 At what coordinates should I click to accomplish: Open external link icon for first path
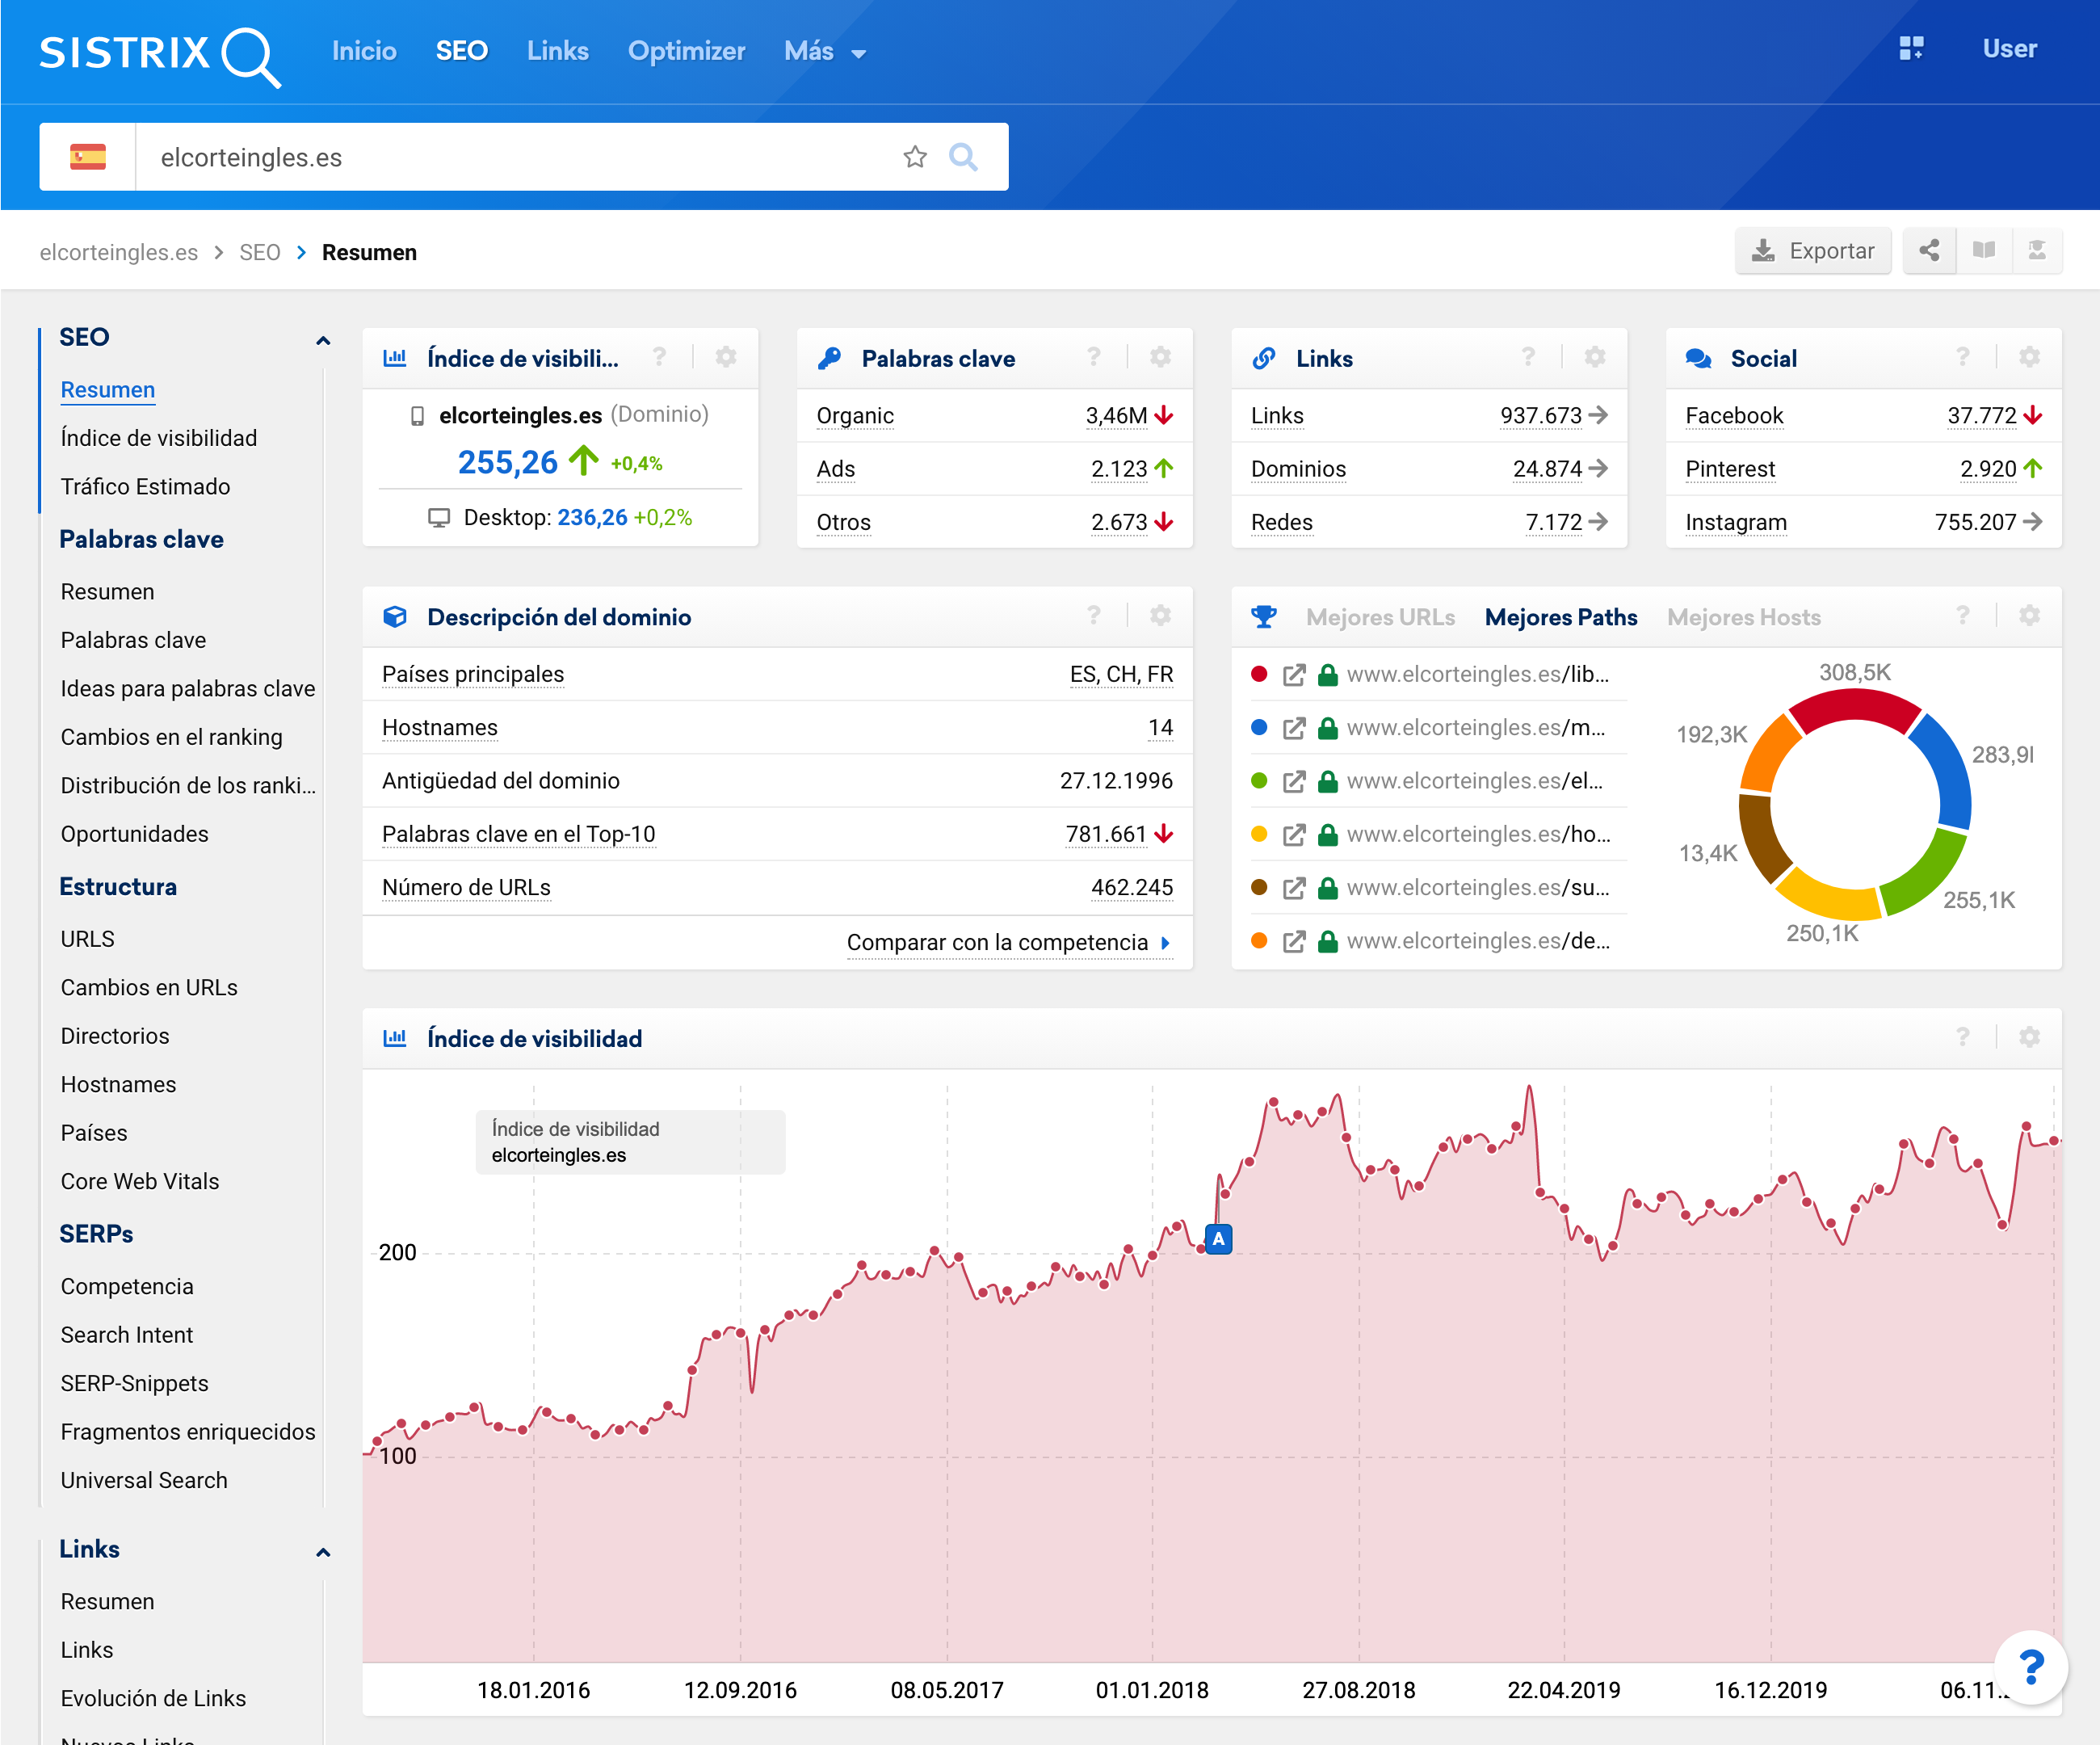click(1294, 675)
